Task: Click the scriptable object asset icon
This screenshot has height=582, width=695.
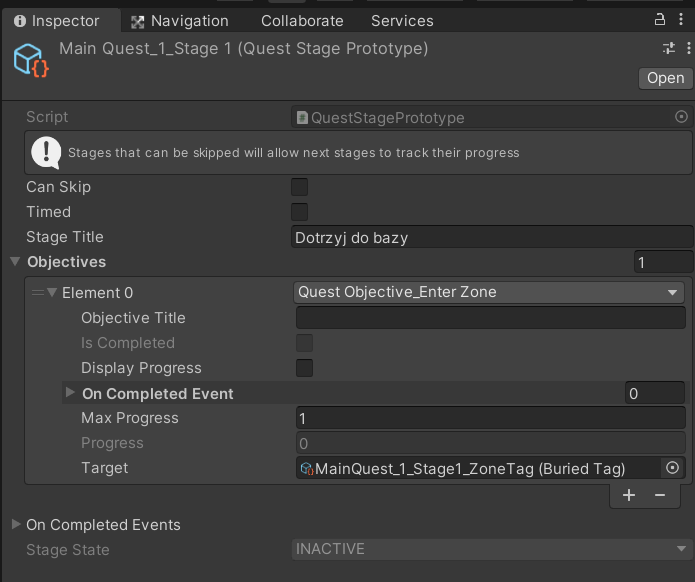Action: 31,60
